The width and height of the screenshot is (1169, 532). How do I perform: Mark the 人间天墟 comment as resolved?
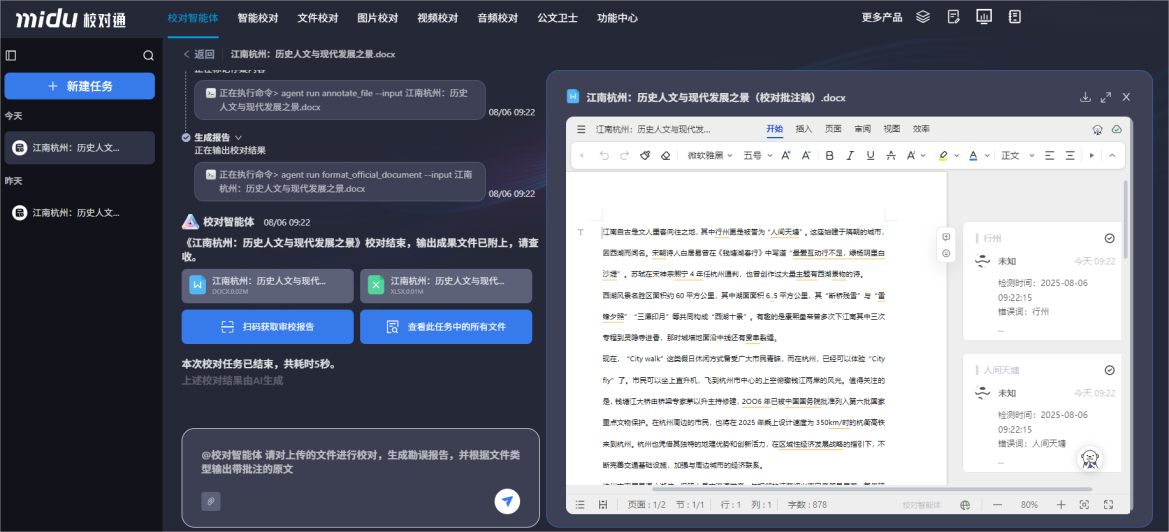tap(1109, 370)
